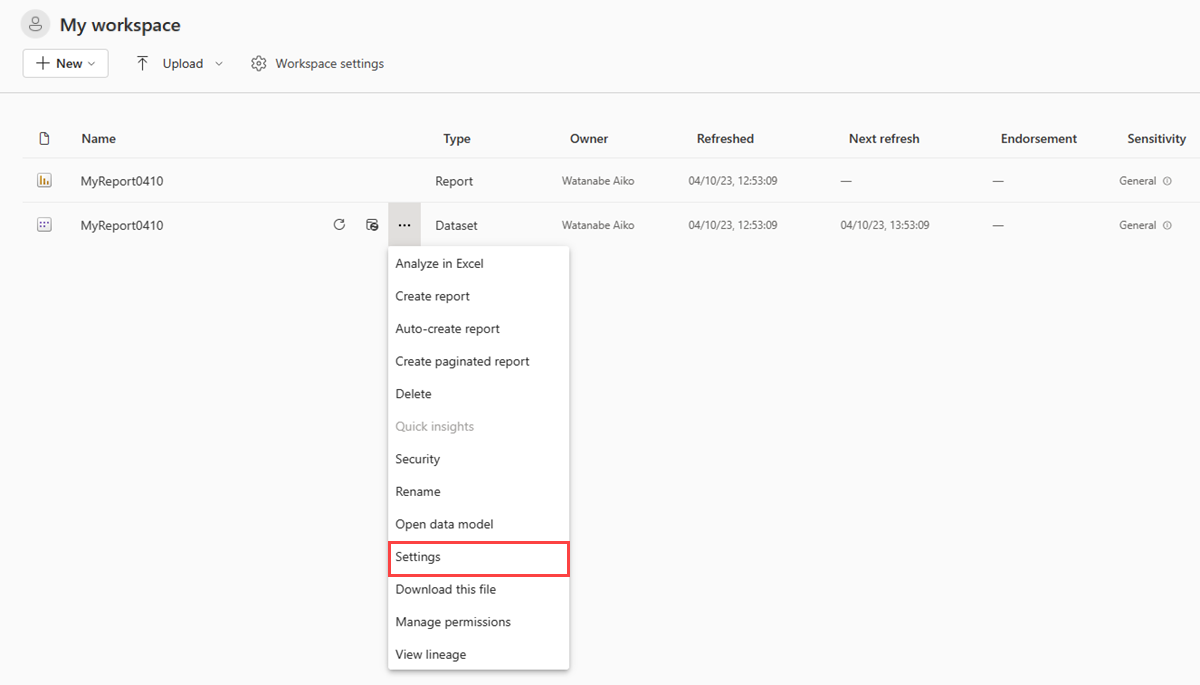1200x685 pixels.
Task: Open the New dropdown
Action: tap(65, 62)
